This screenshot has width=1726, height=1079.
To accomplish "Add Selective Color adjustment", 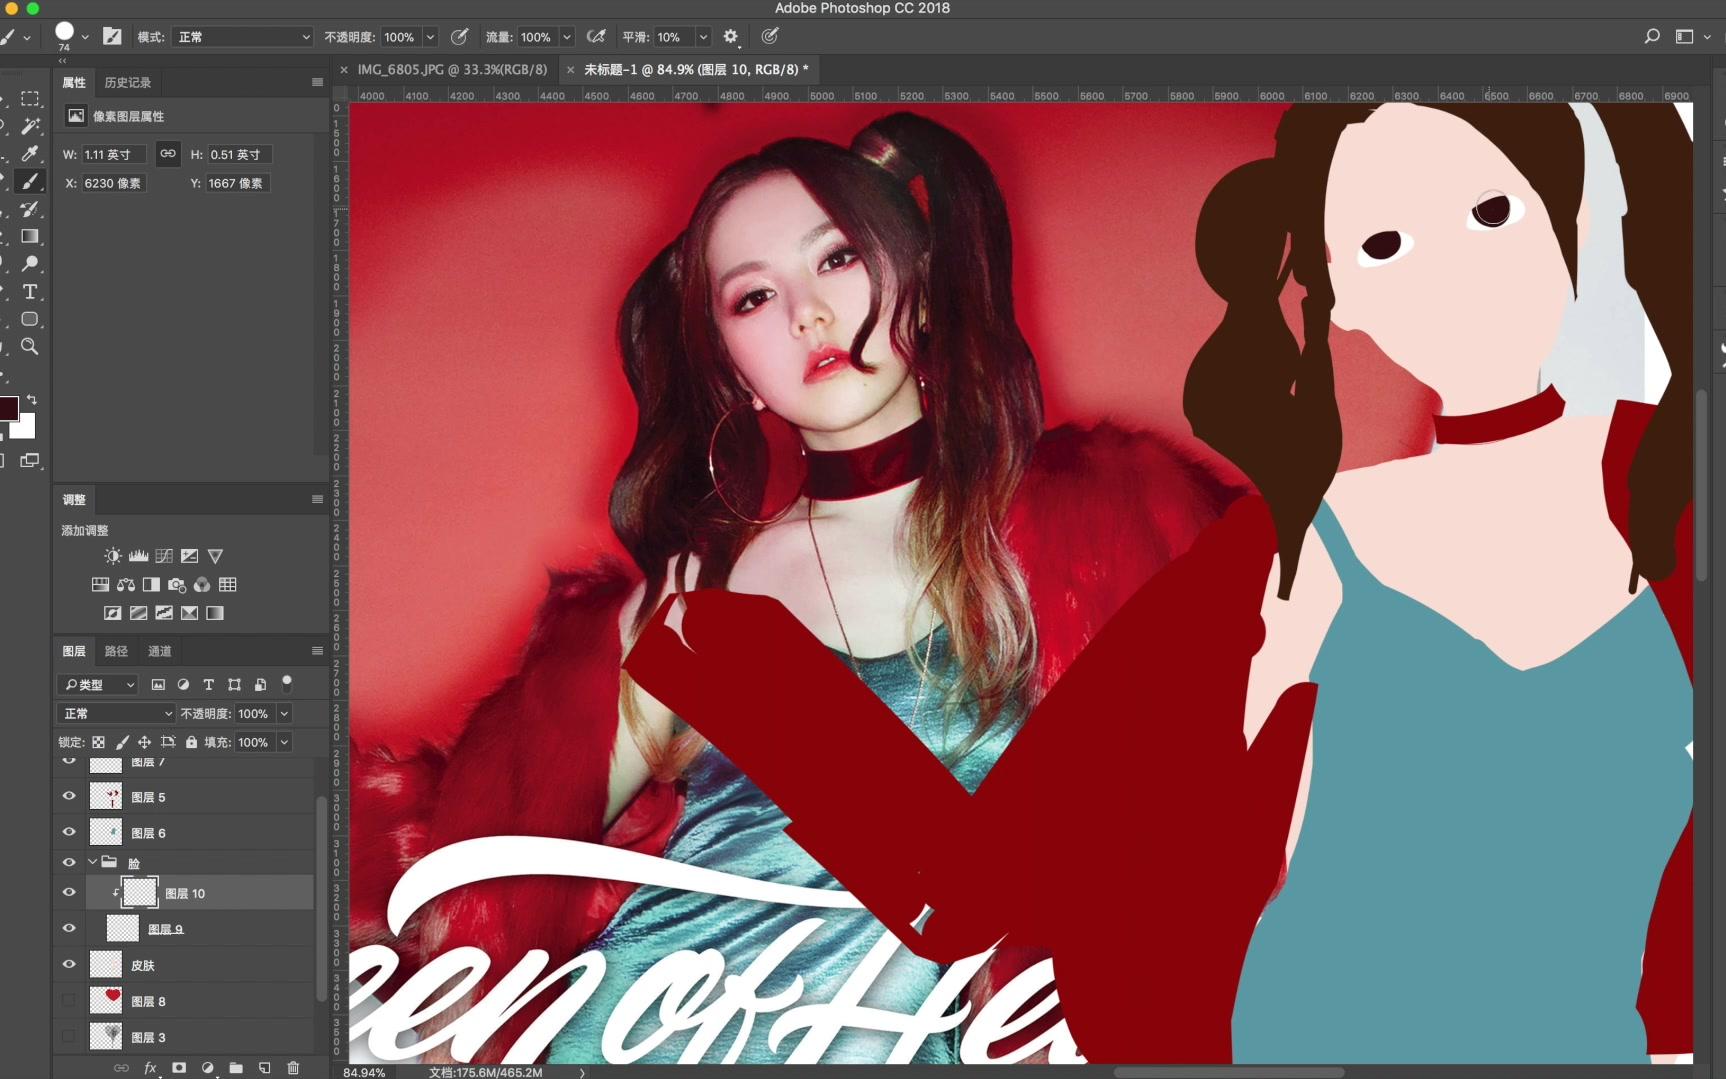I will tap(189, 613).
